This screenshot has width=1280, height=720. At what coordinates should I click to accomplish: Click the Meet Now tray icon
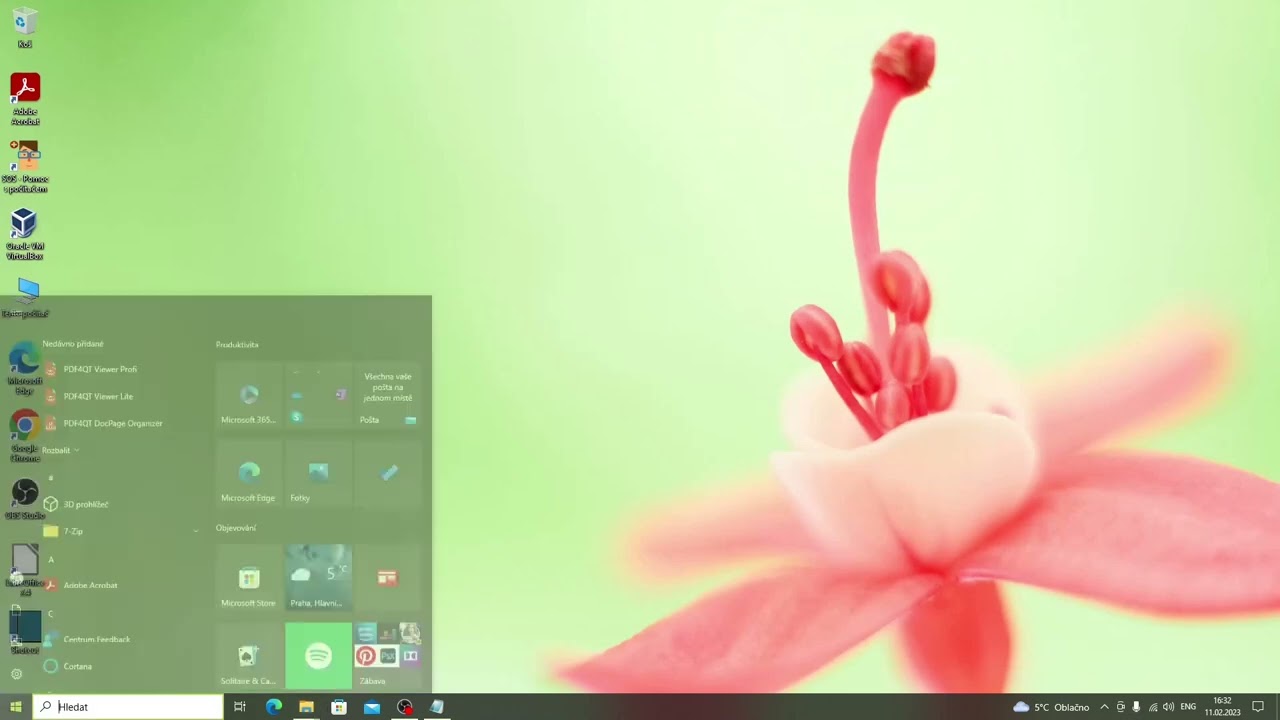point(1120,707)
